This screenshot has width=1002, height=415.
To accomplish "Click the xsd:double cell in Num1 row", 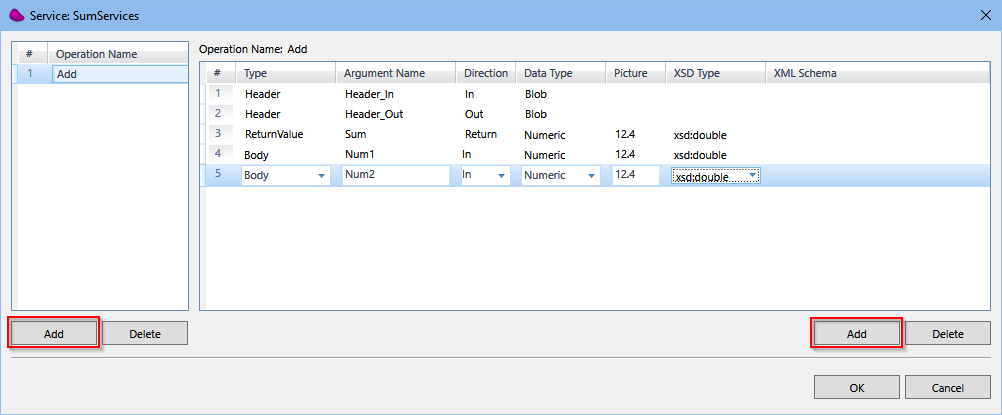I will tap(700, 155).
